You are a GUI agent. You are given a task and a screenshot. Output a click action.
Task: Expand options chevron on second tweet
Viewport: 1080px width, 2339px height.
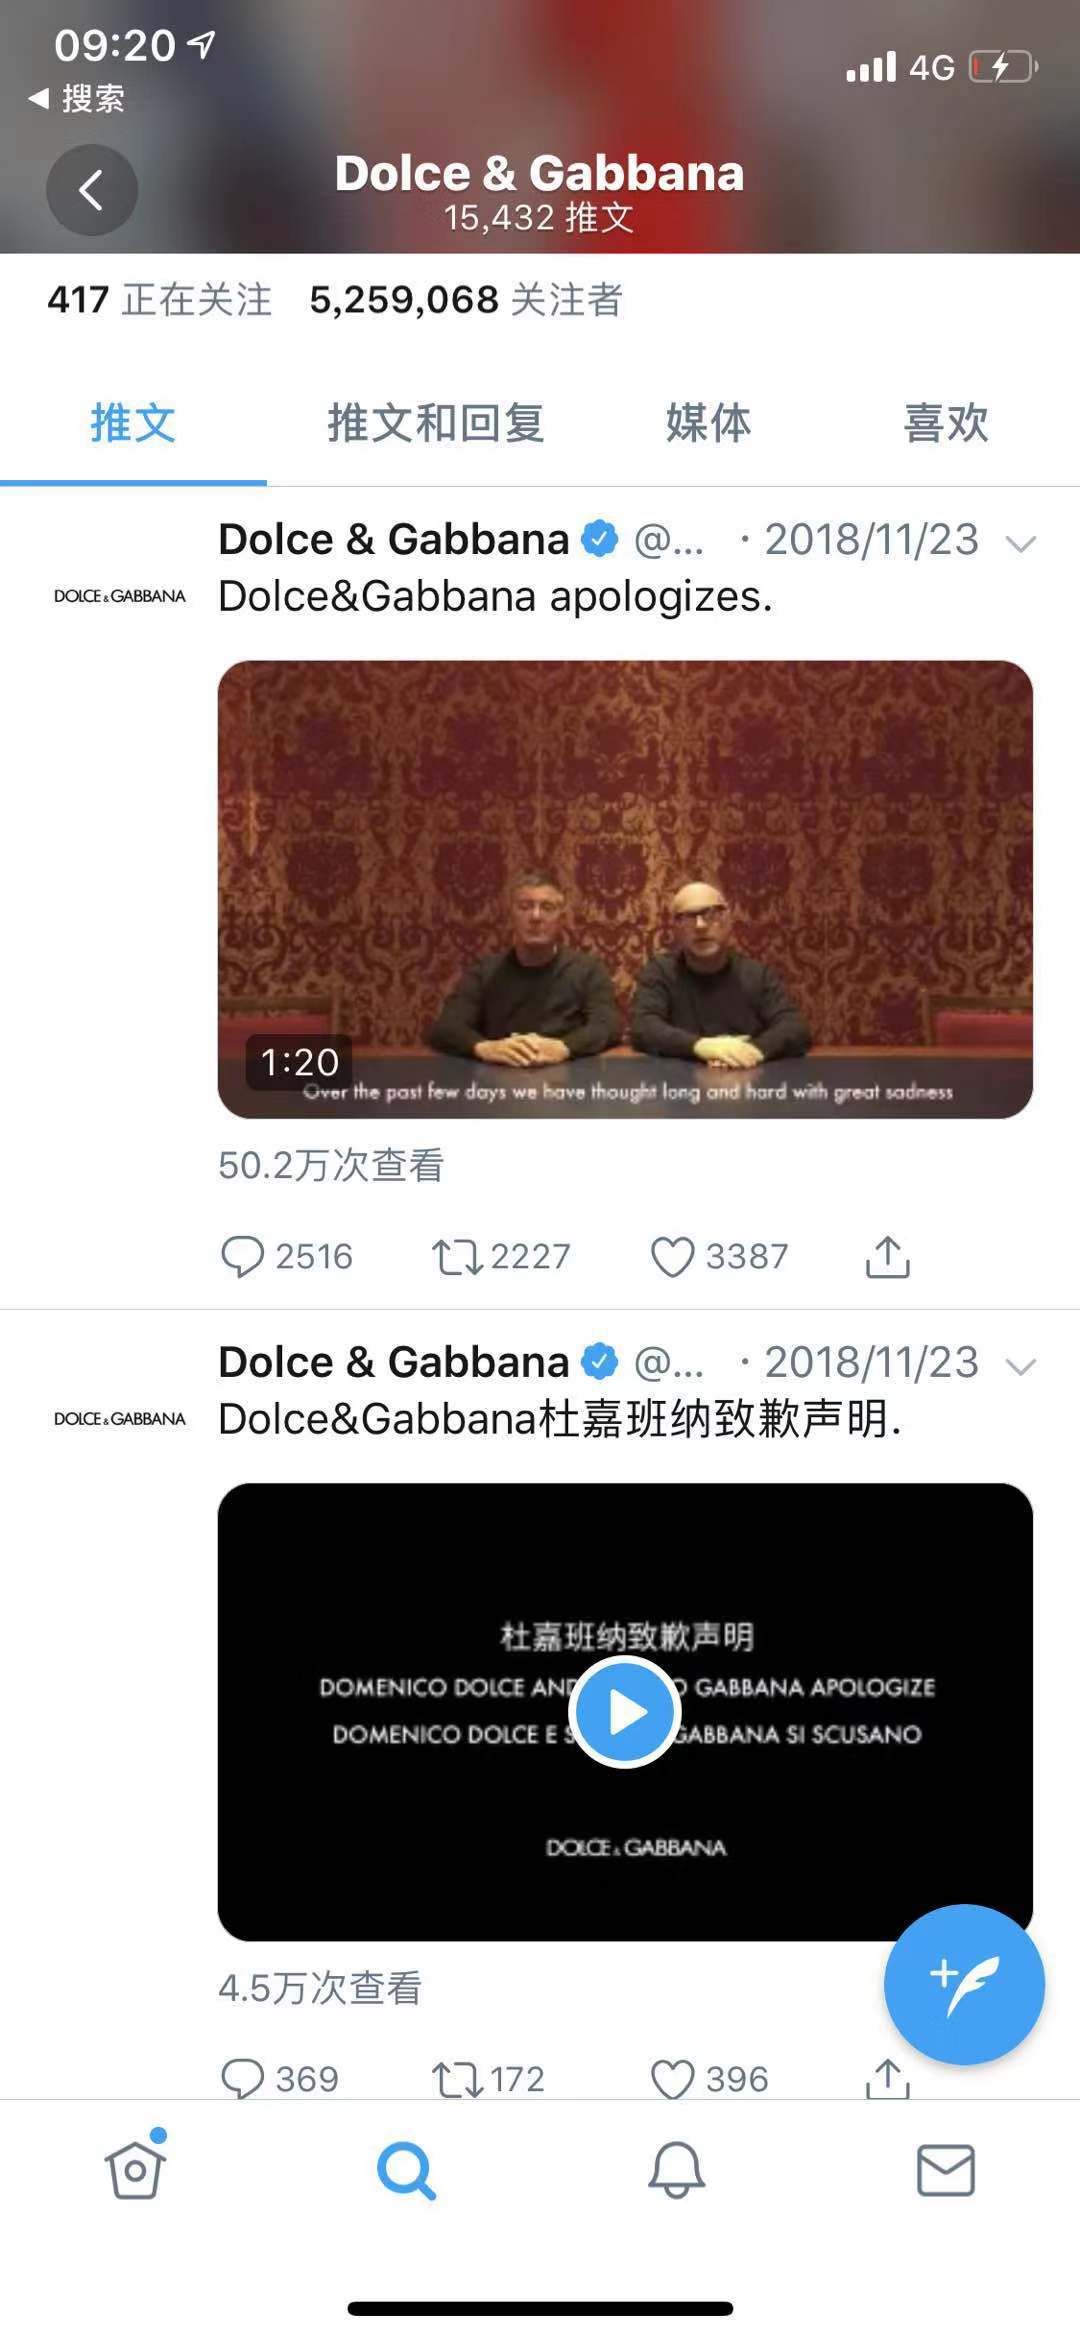[1020, 1367]
